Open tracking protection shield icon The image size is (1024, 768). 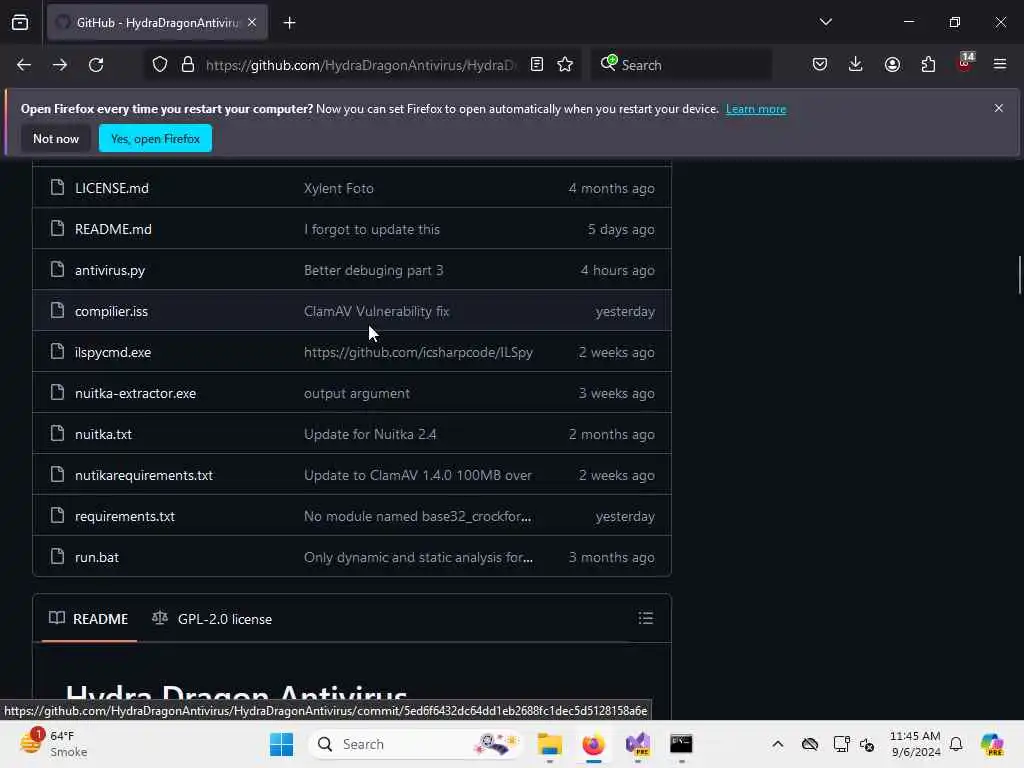click(x=160, y=65)
